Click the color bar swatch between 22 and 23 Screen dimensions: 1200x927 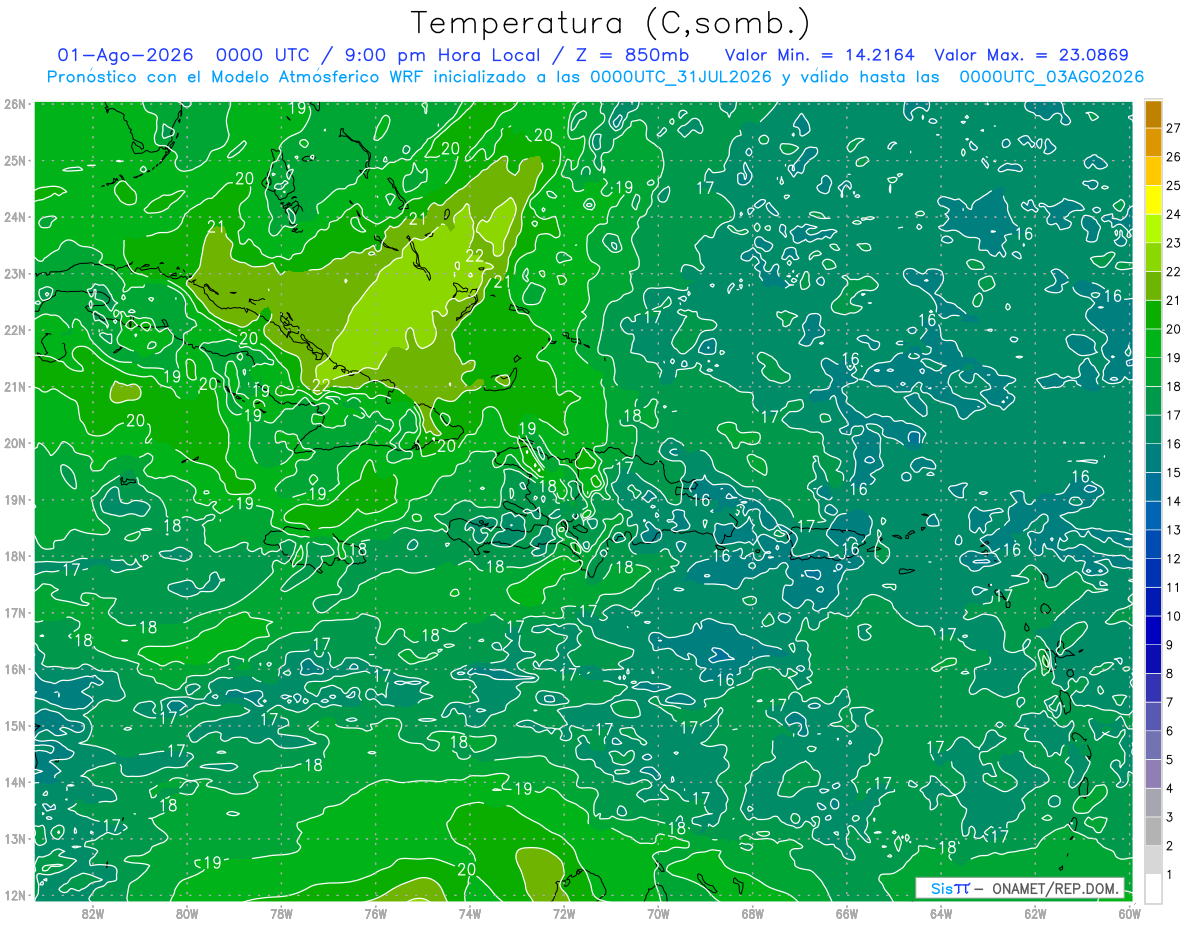point(1154,257)
